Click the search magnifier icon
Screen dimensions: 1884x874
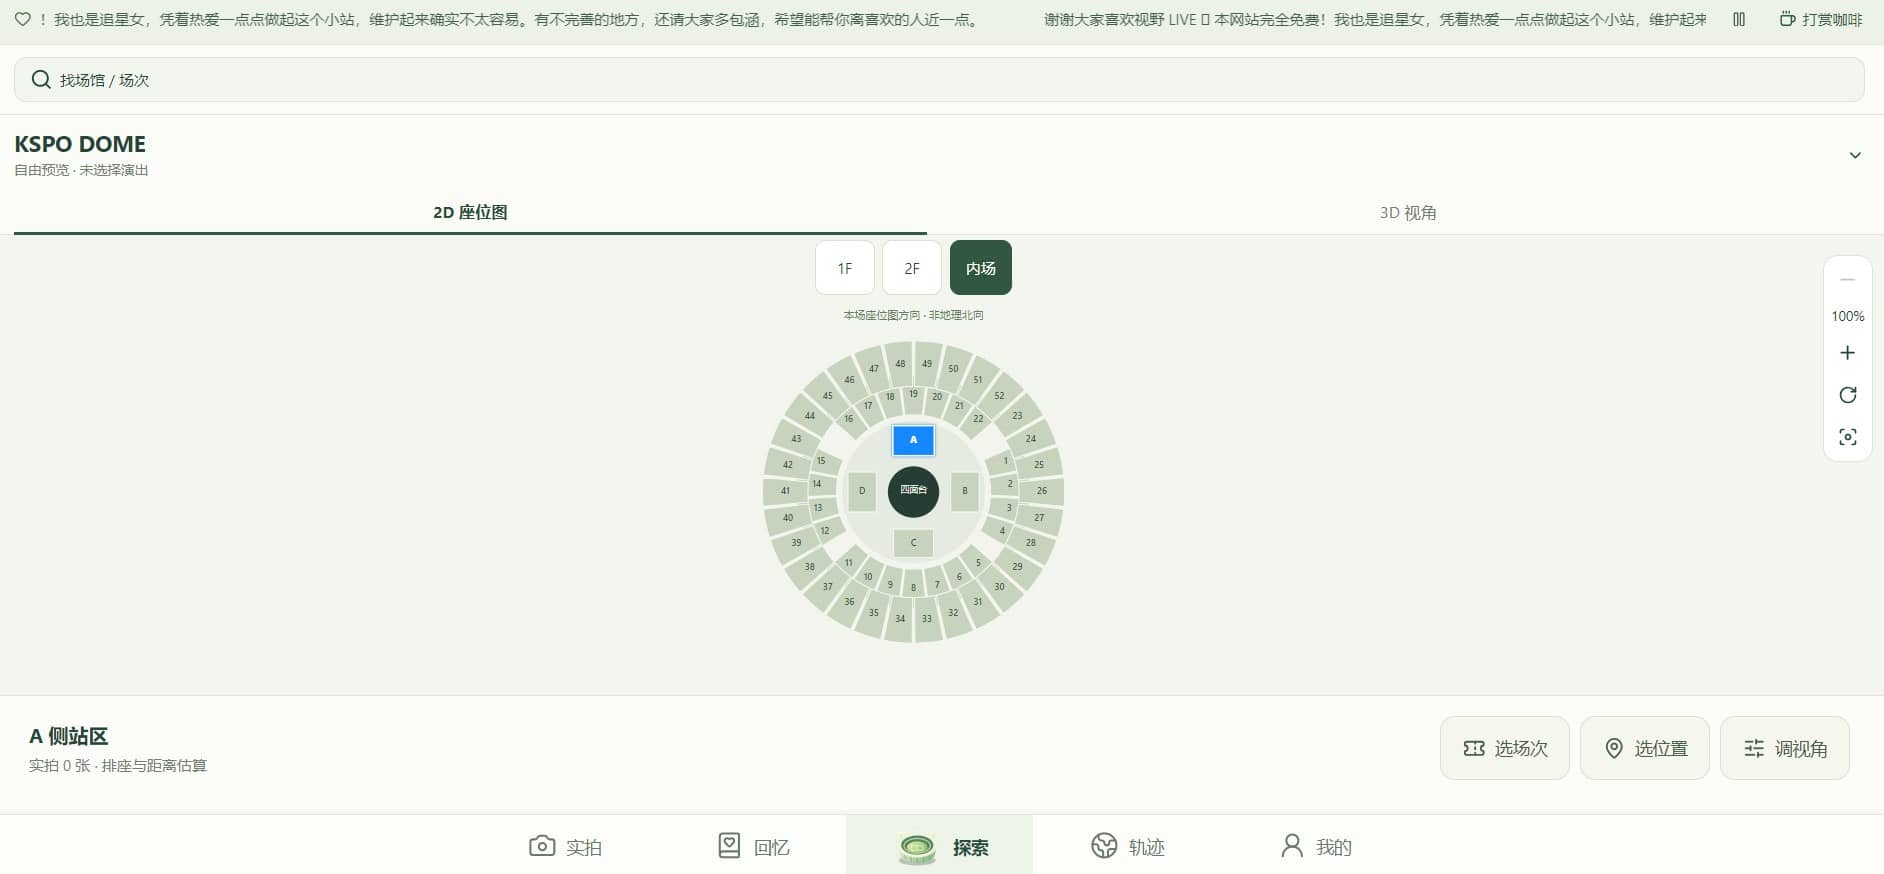[41, 80]
